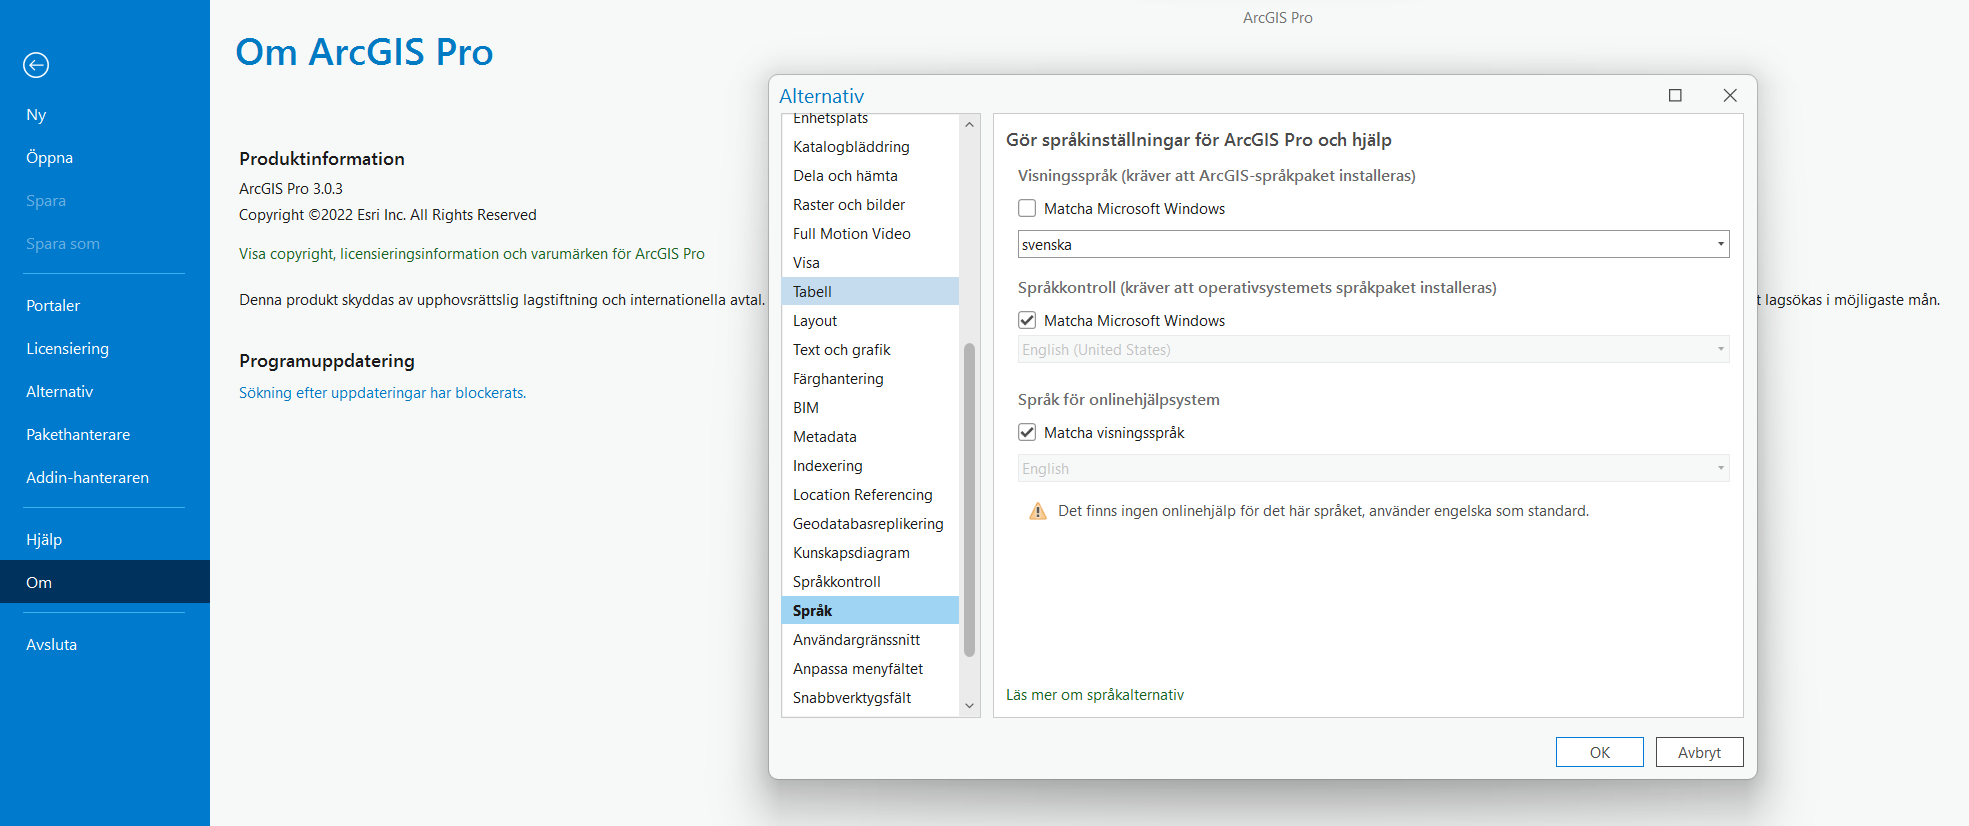Uncheck Matcha Microsoft Windows under Språkkontroll
The height and width of the screenshot is (826, 1969).
(1027, 321)
